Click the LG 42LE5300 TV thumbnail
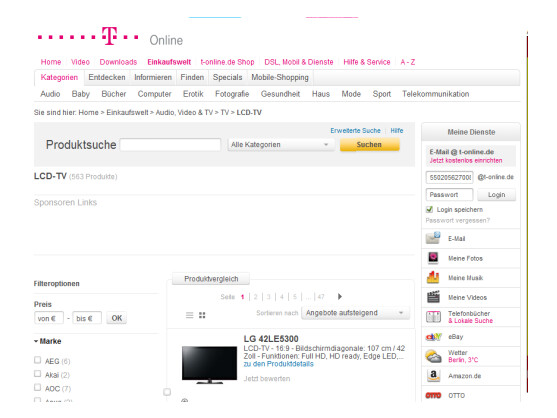This screenshot has height=418, width=557. [x=209, y=365]
